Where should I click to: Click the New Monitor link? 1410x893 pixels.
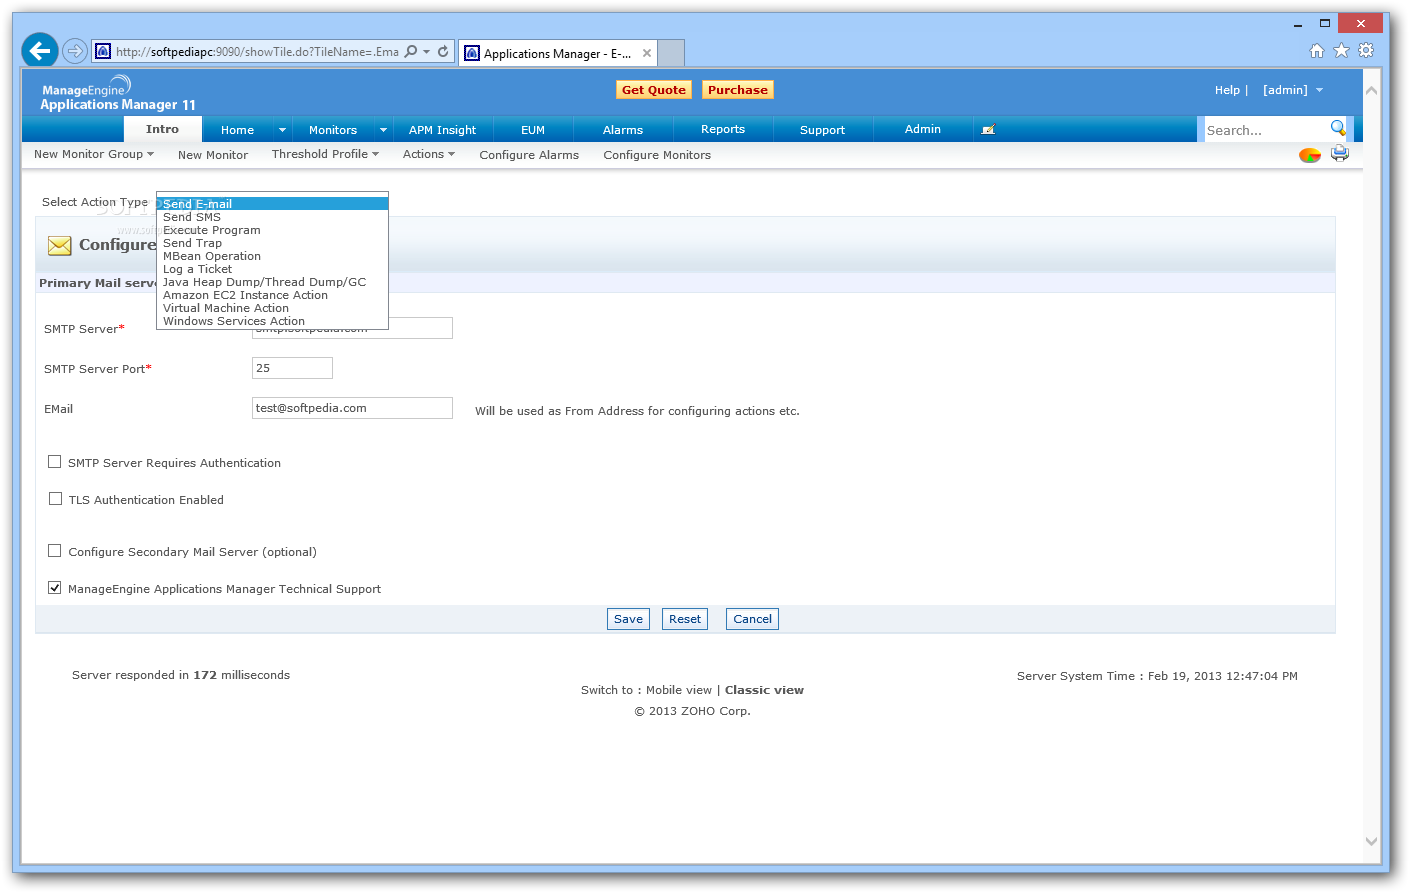(x=213, y=155)
